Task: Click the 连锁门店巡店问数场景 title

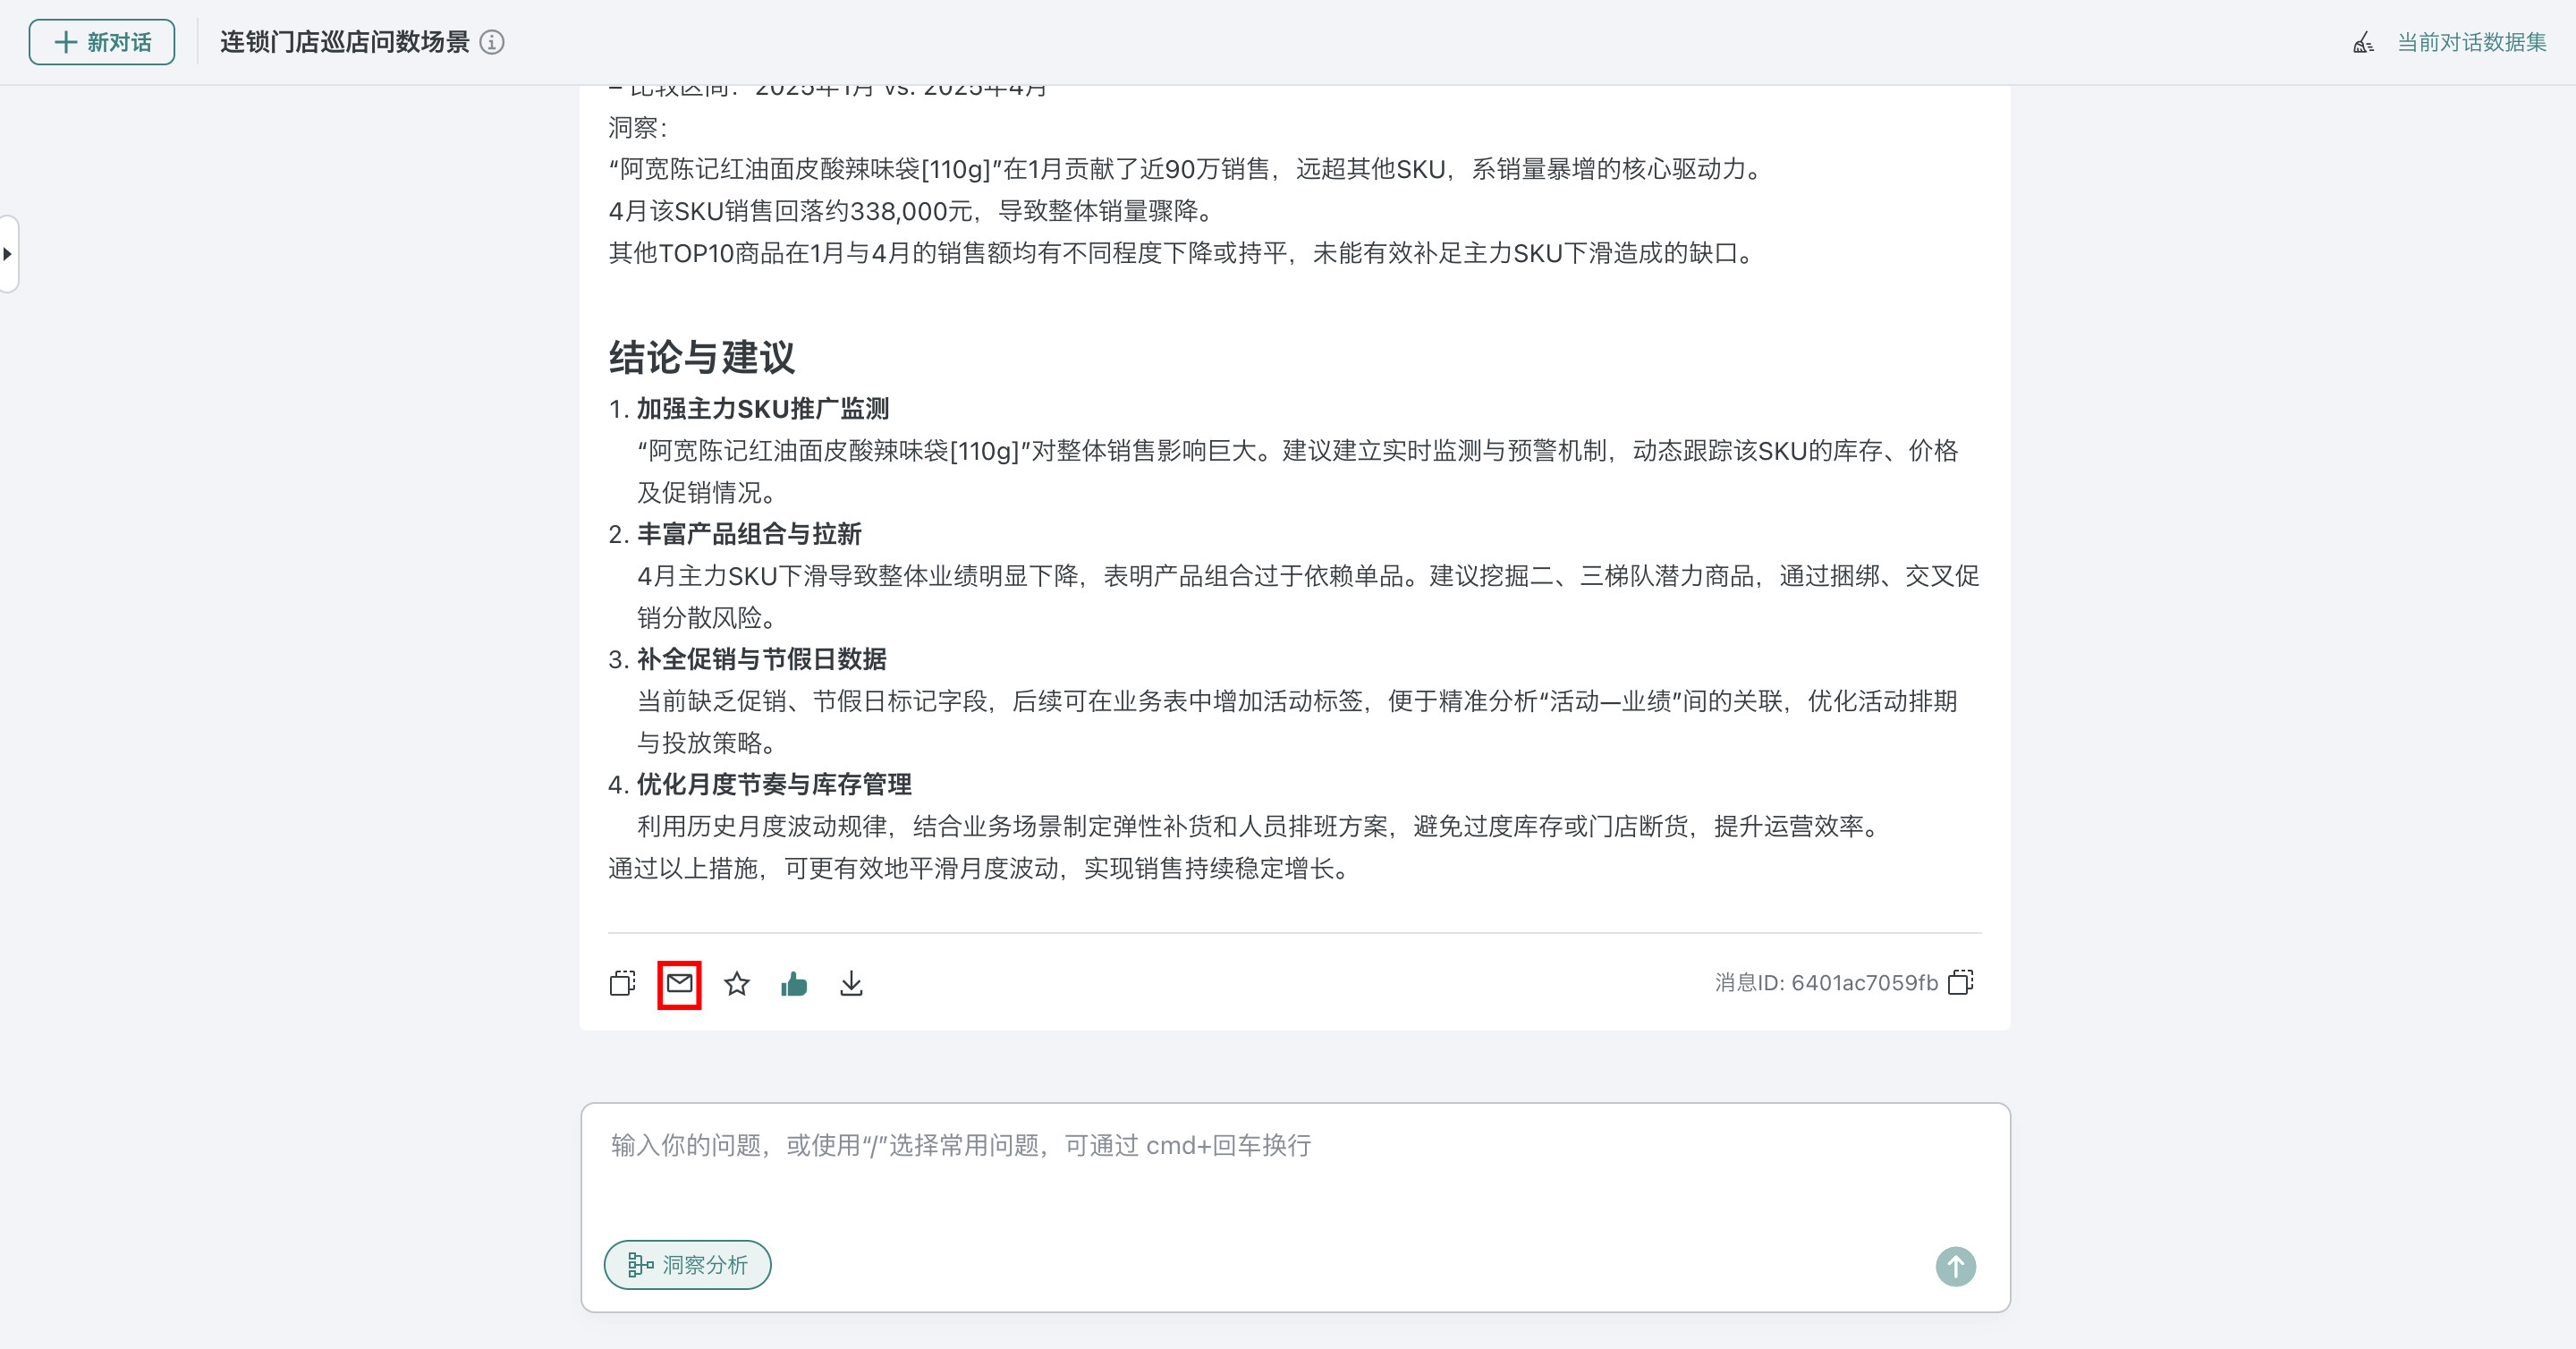Action: [344, 42]
